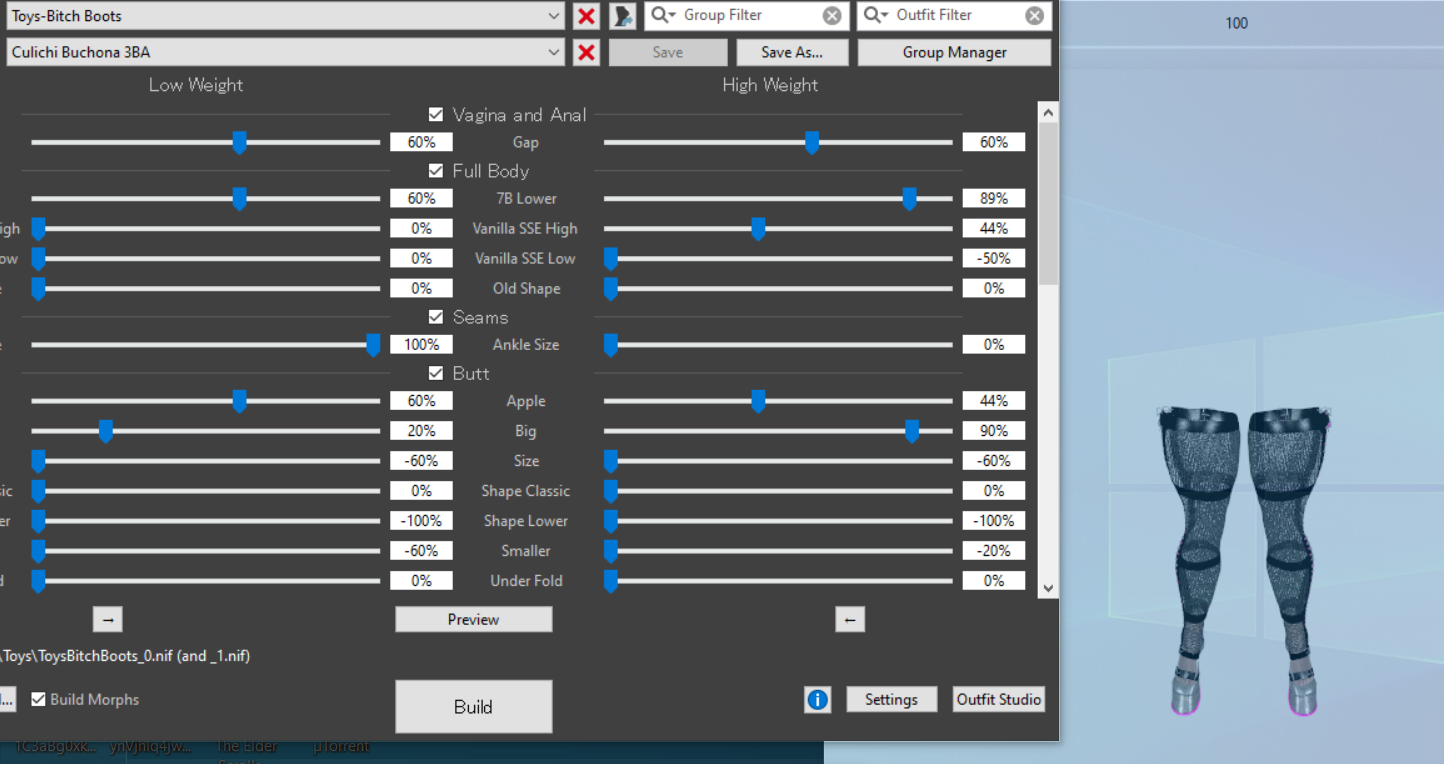
Task: Edit low weight Big value 20%
Action: [421, 431]
